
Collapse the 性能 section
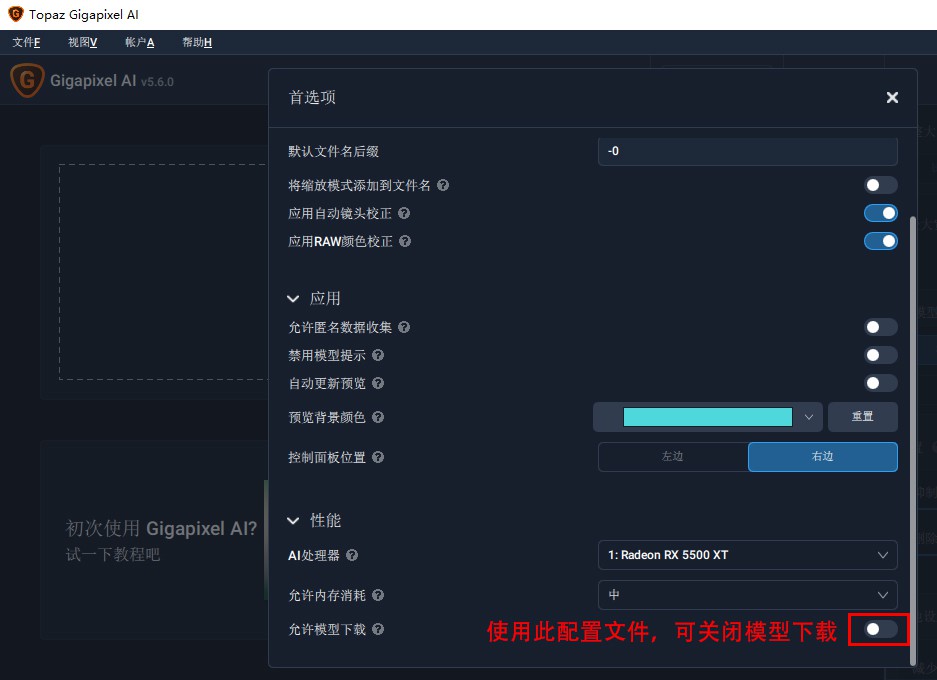click(293, 520)
